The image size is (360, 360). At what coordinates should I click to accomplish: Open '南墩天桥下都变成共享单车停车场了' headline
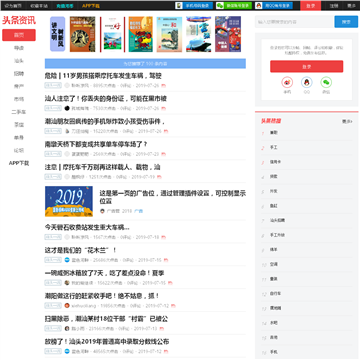[96, 144]
